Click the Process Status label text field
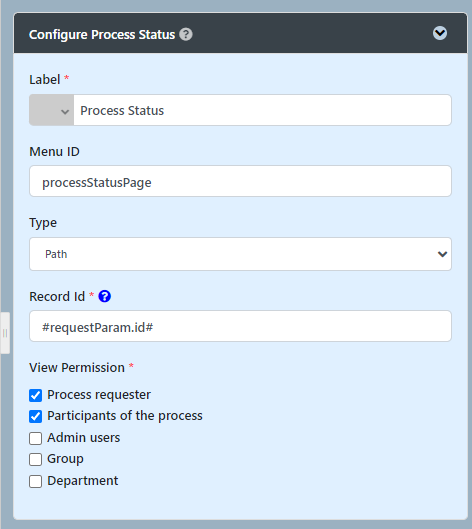Image resolution: width=472 pixels, height=529 pixels. pos(262,110)
